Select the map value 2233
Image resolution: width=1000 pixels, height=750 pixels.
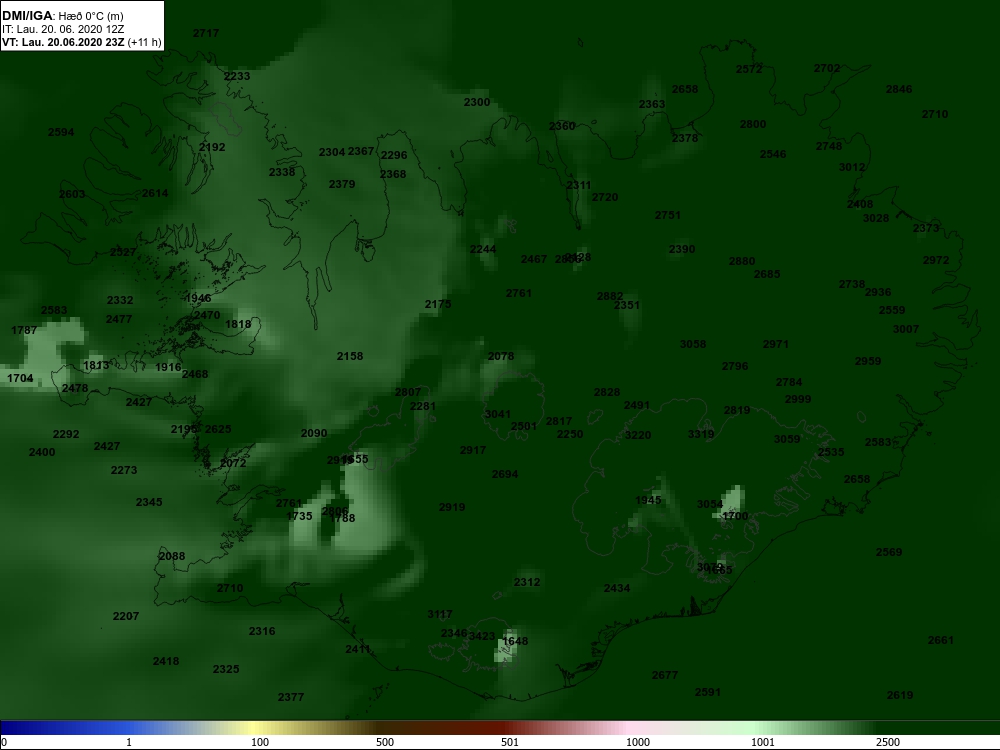point(237,76)
